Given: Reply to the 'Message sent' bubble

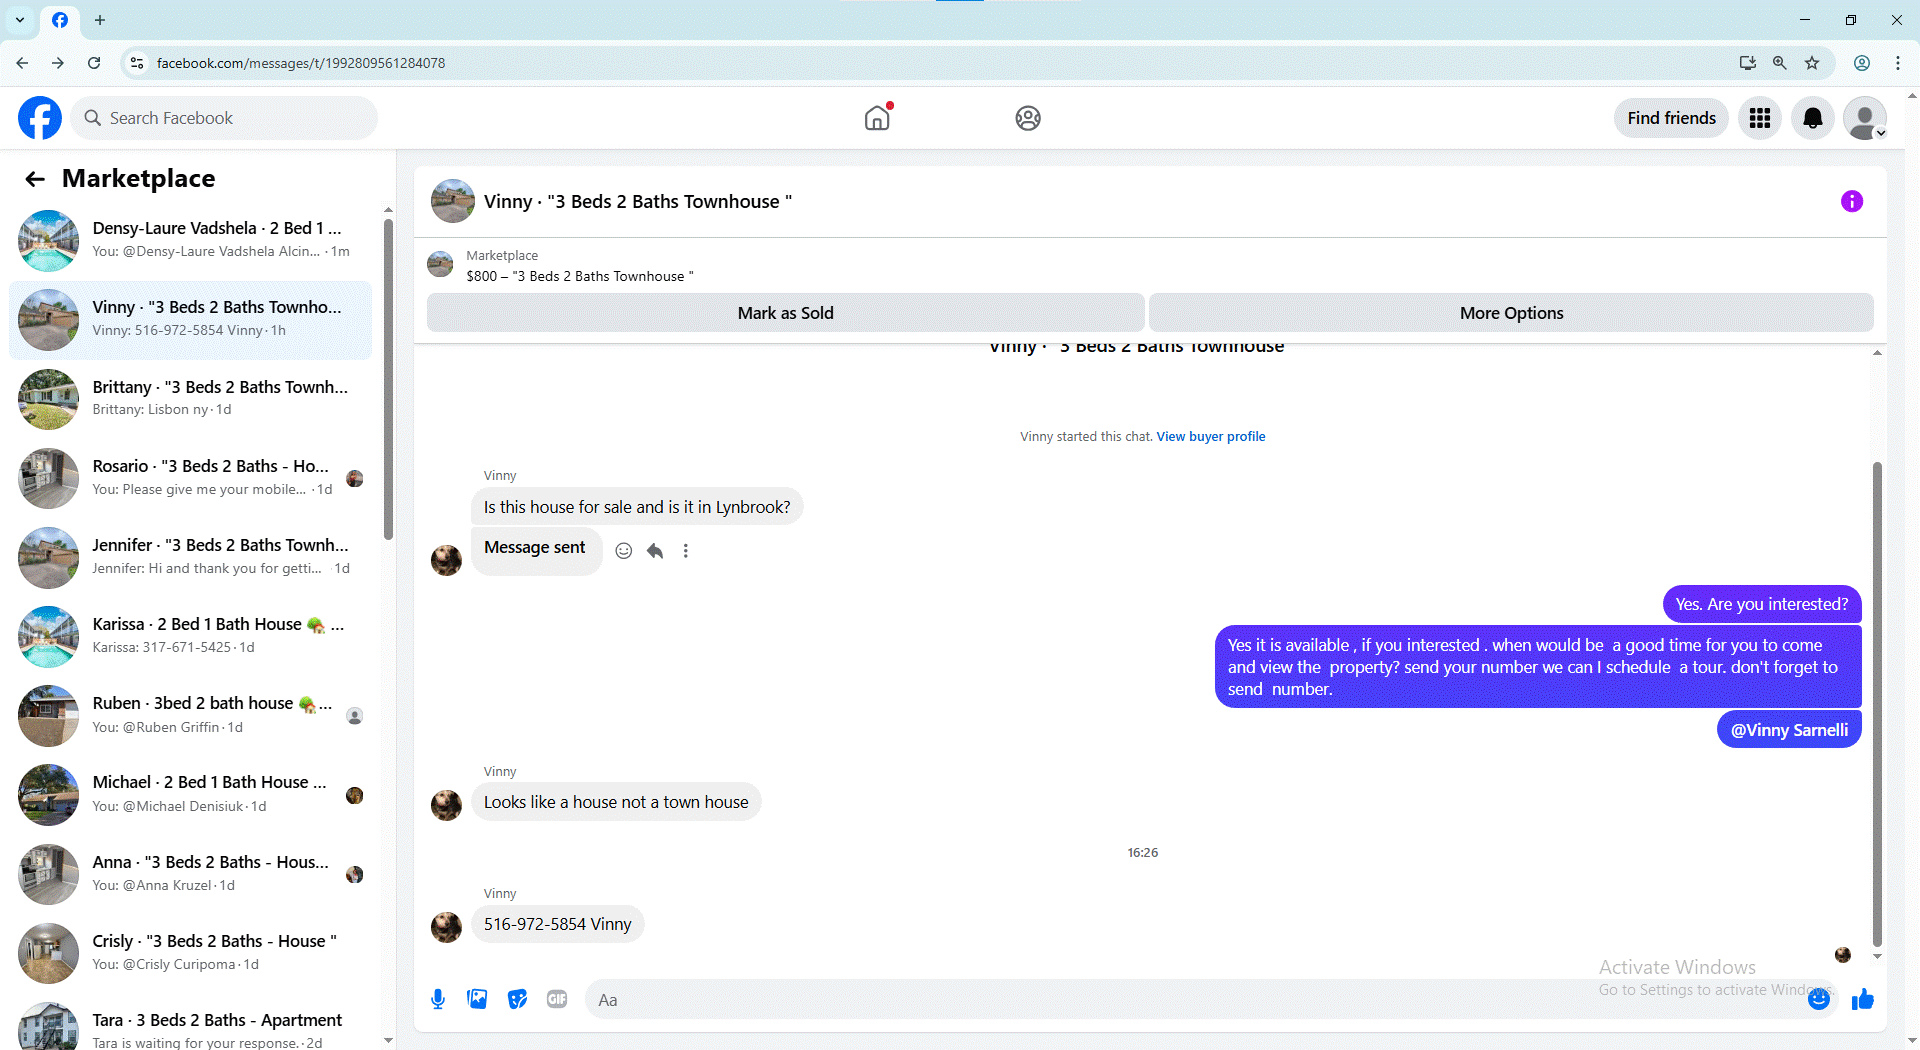Looking at the screenshot, I should 655,551.
